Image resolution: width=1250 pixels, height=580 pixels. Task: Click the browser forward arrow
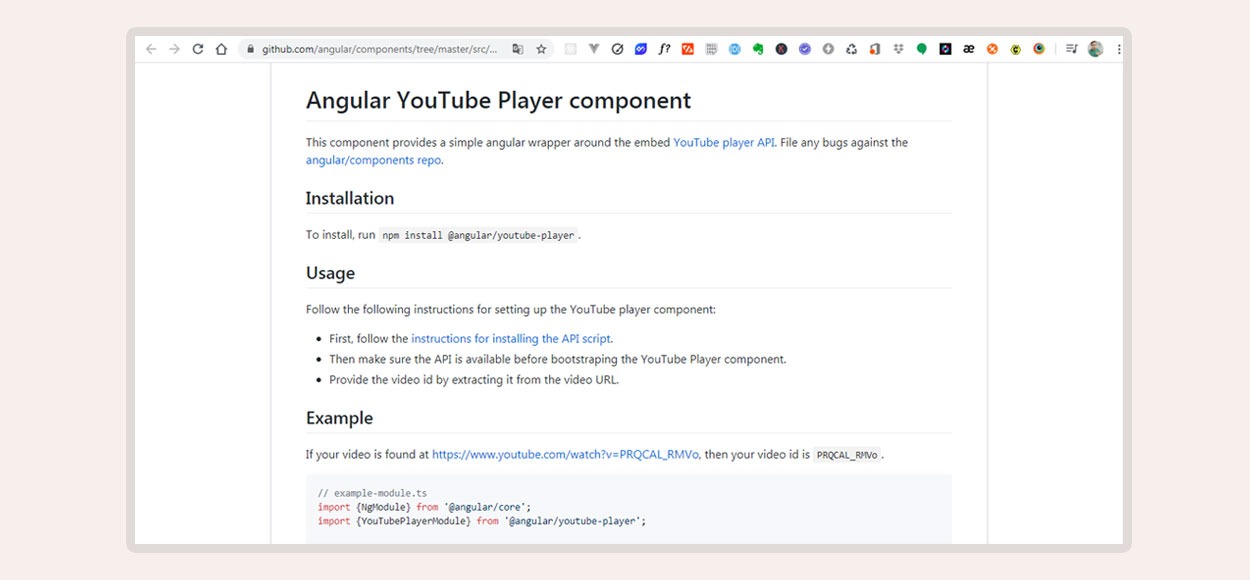click(x=174, y=48)
